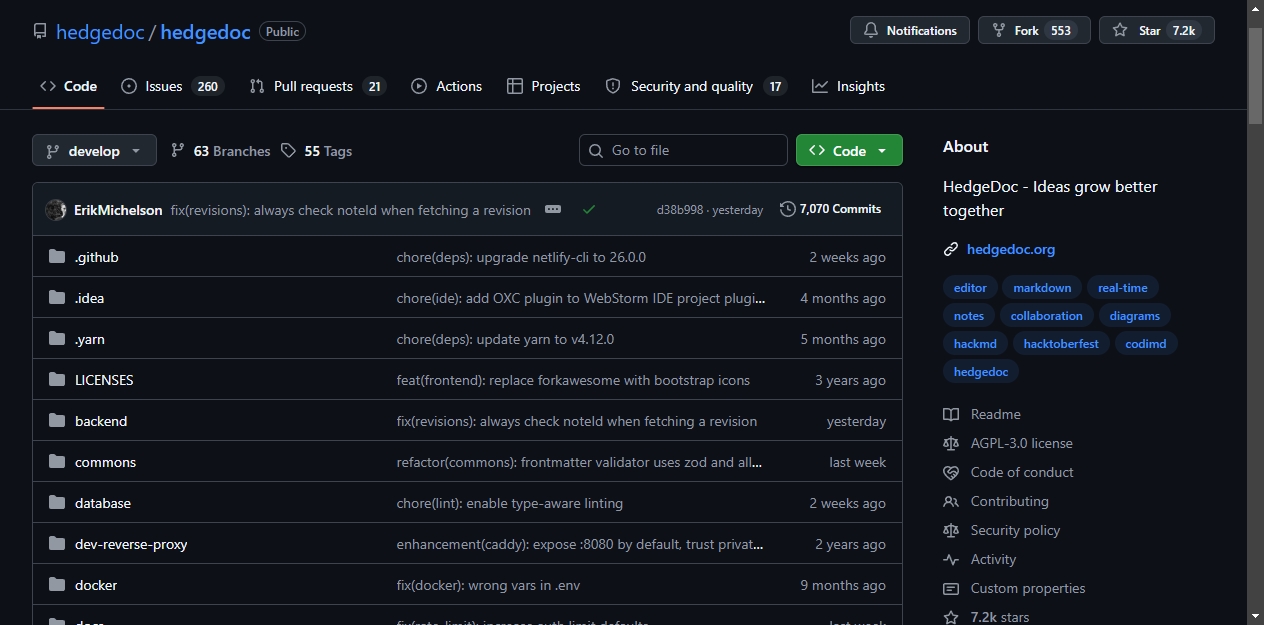The height and width of the screenshot is (625, 1264).
Task: Select the diagrams topic tag
Action: point(1135,316)
